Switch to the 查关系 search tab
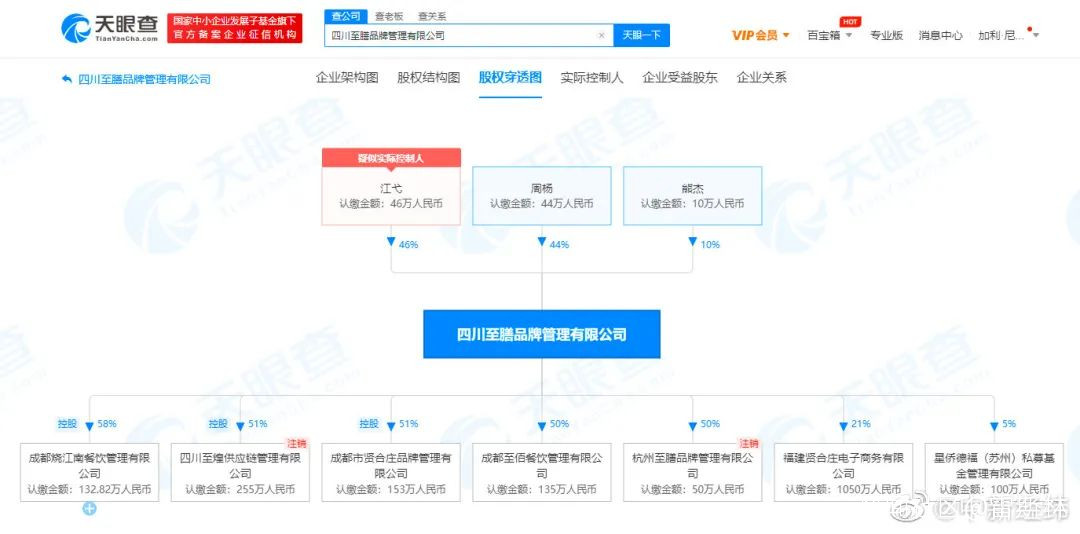Screen dimensions: 1080x534 (432, 17)
